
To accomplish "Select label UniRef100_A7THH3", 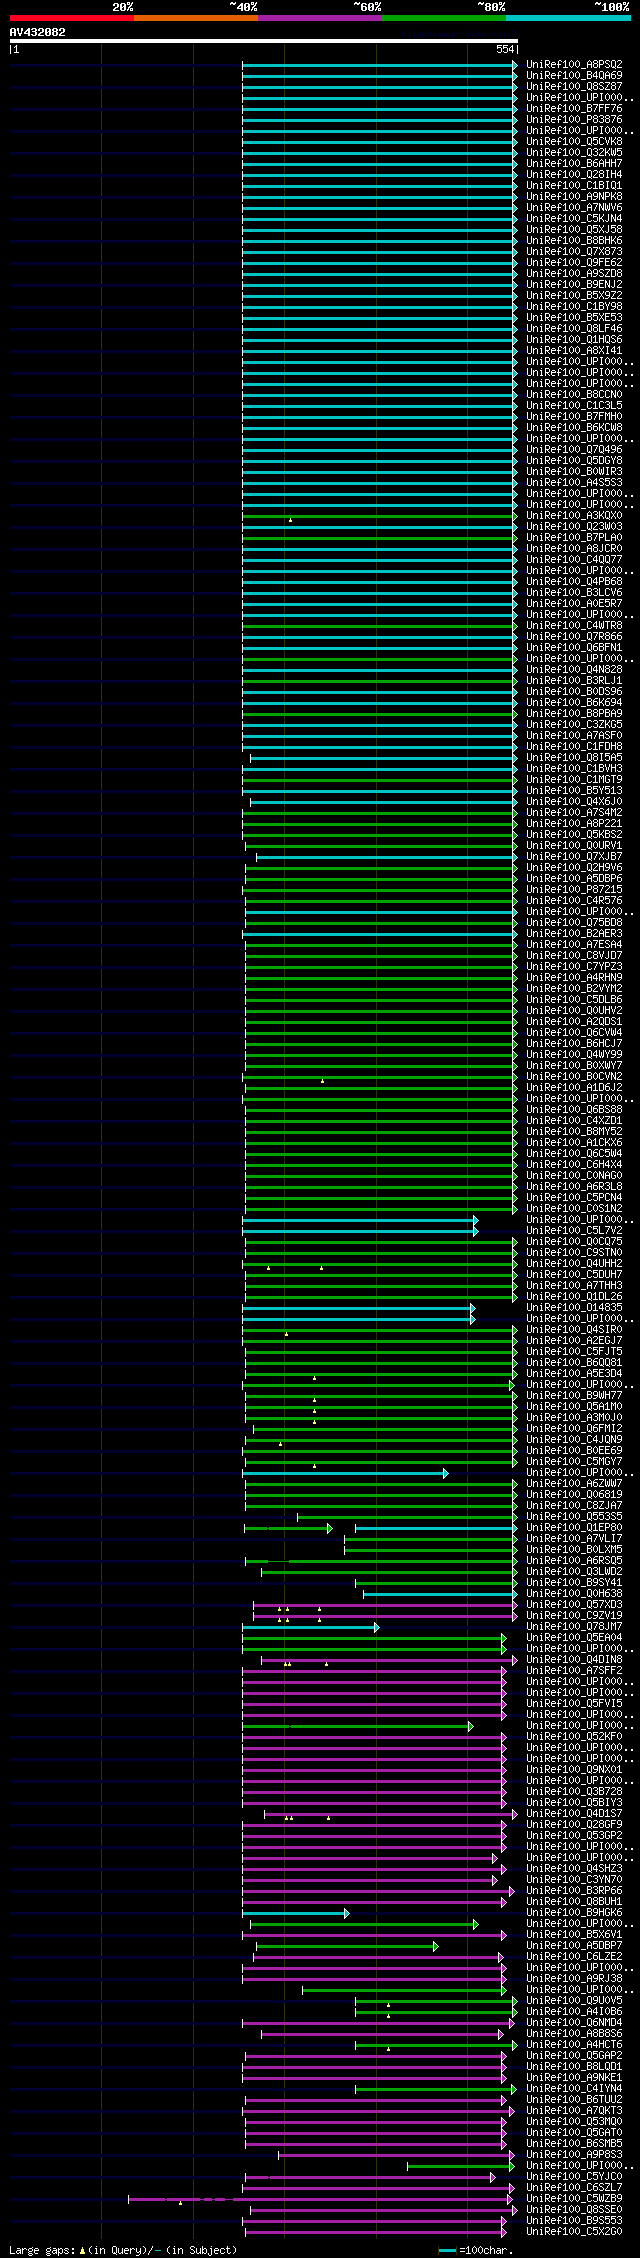I will coord(574,1285).
